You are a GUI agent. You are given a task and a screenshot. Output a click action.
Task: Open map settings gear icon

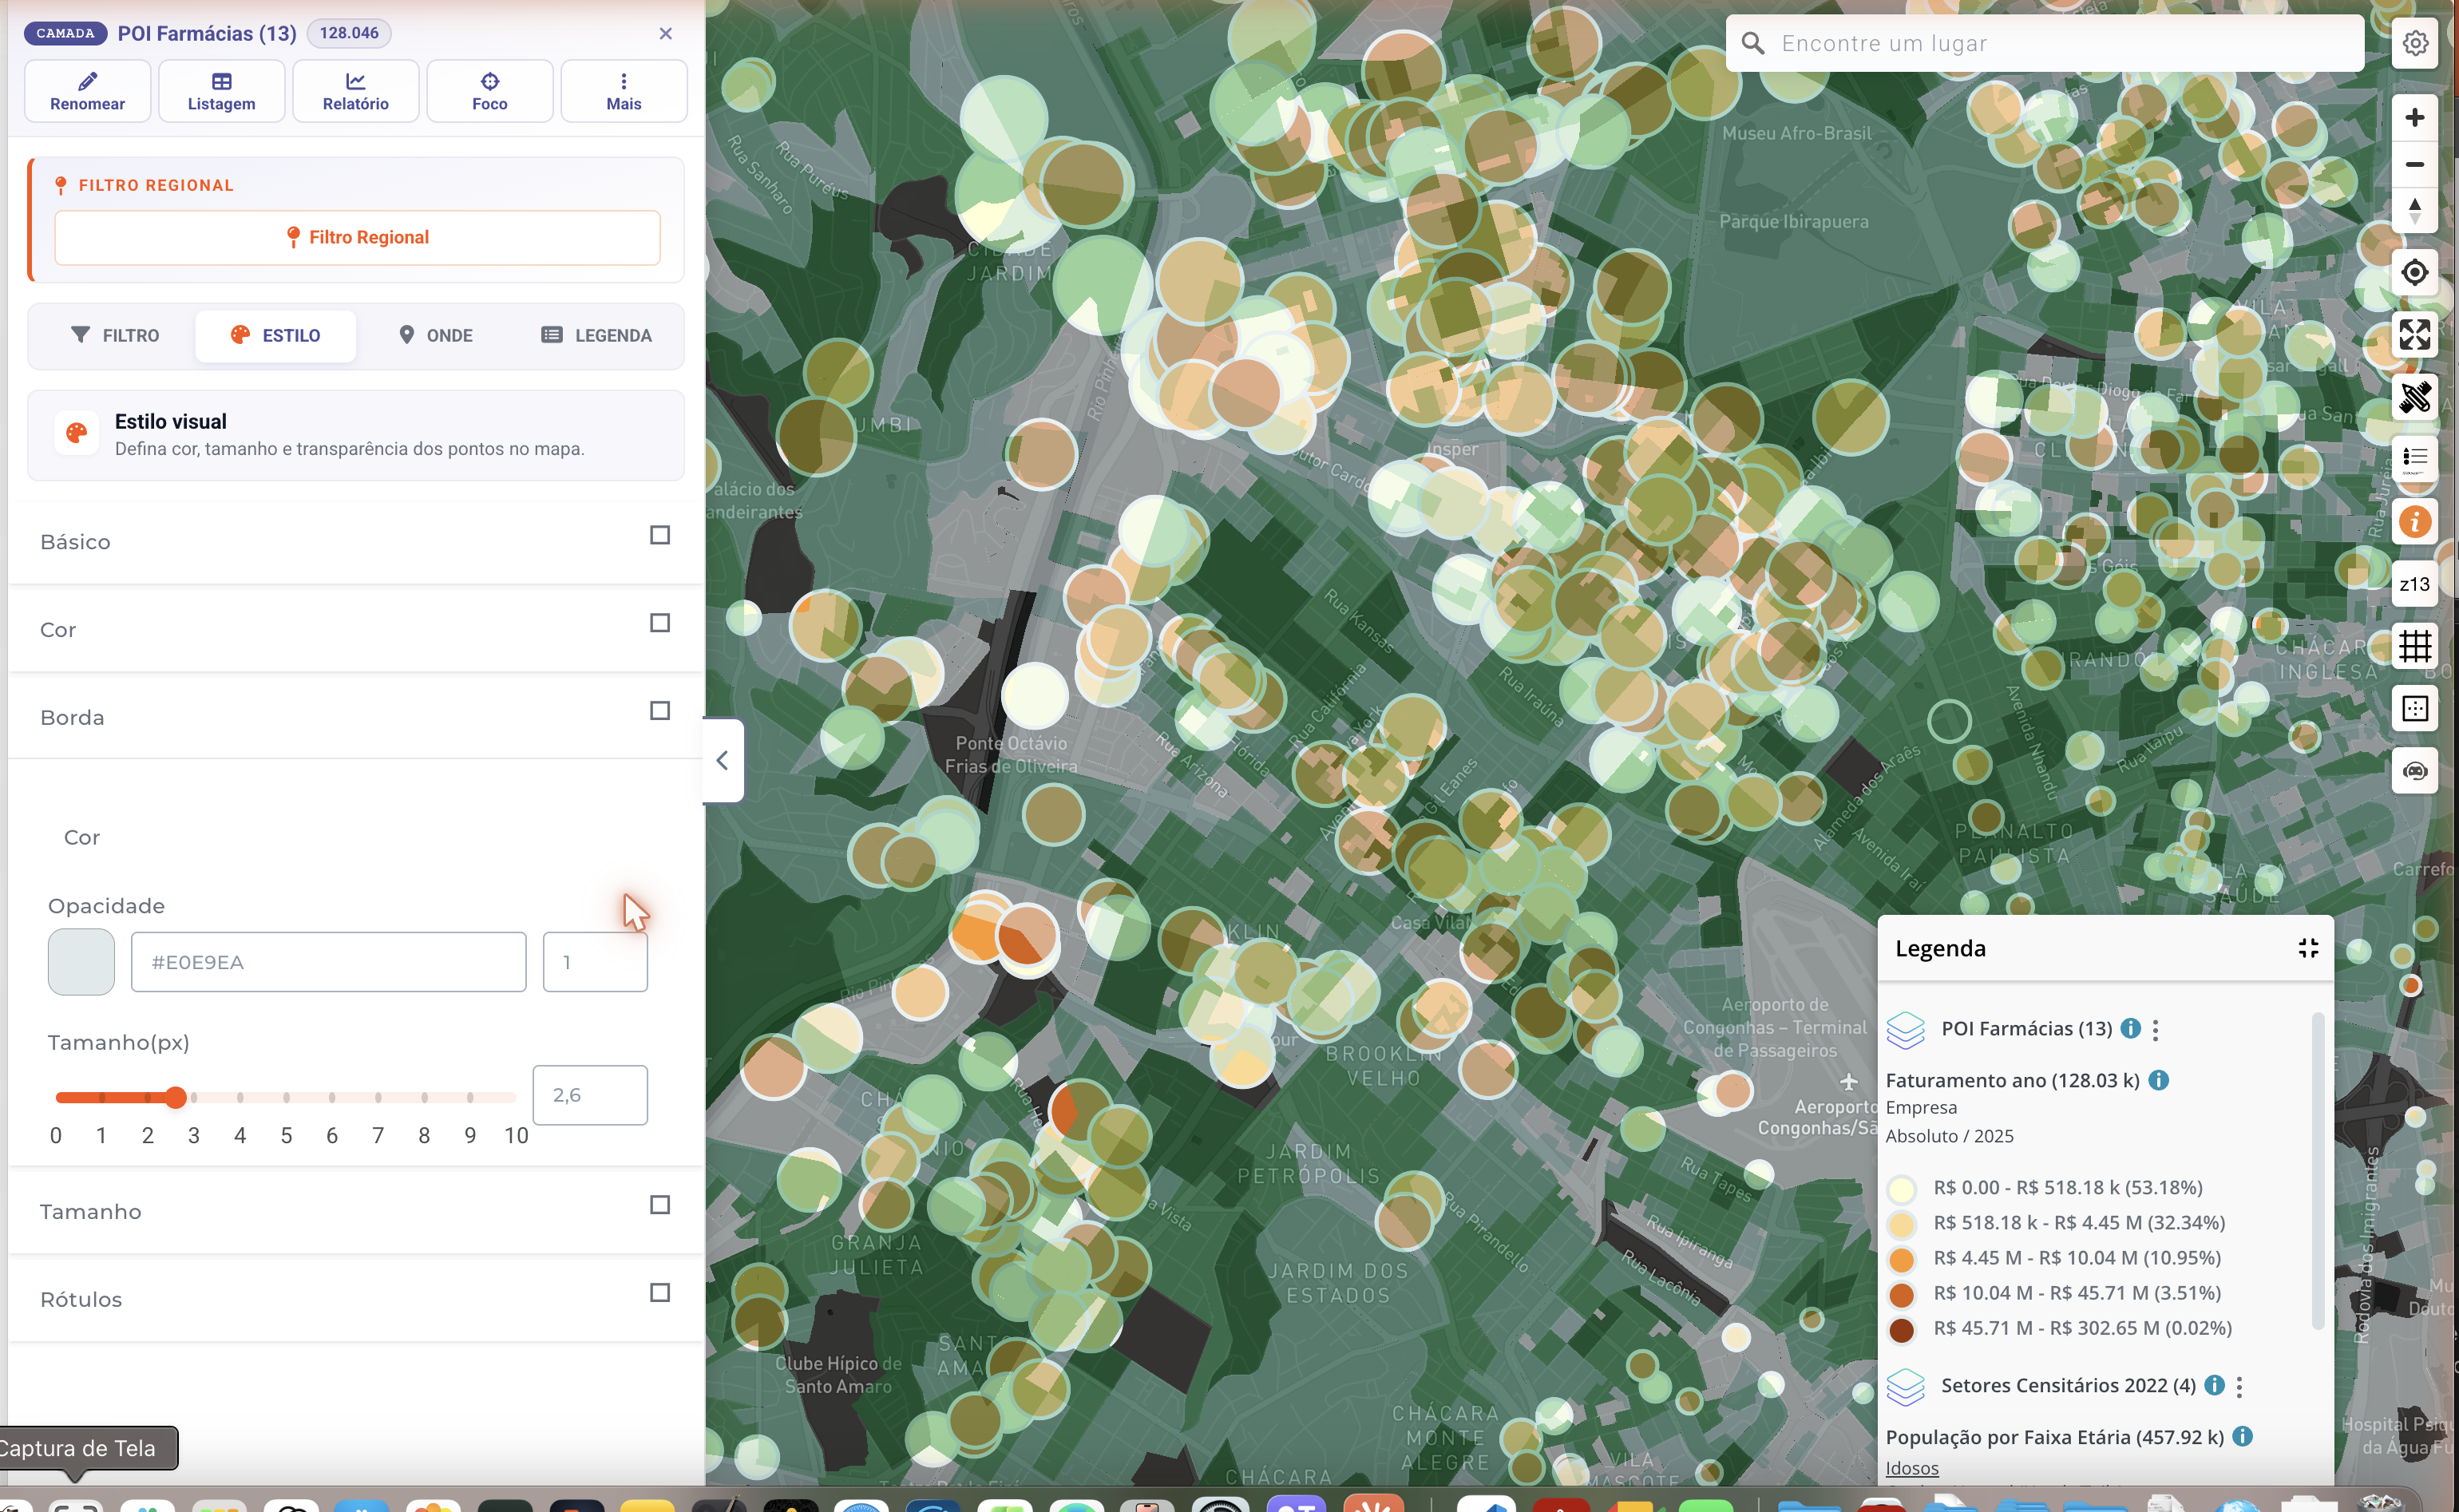[x=2414, y=44]
